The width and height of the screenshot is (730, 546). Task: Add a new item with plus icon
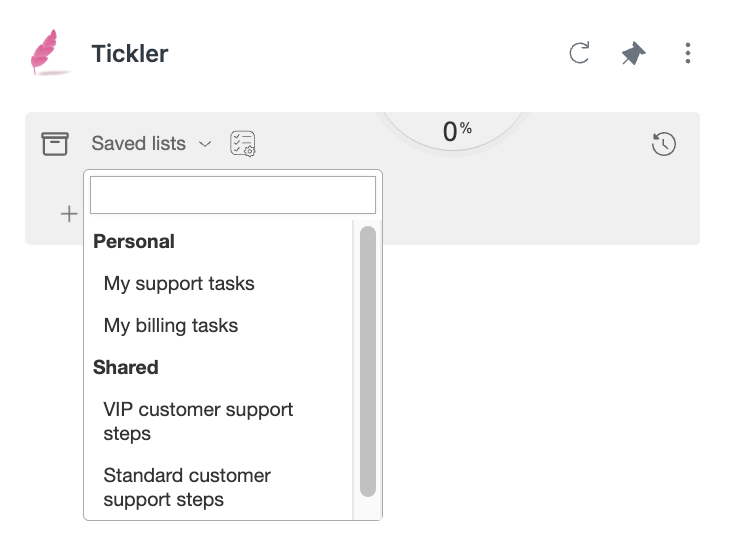(69, 214)
